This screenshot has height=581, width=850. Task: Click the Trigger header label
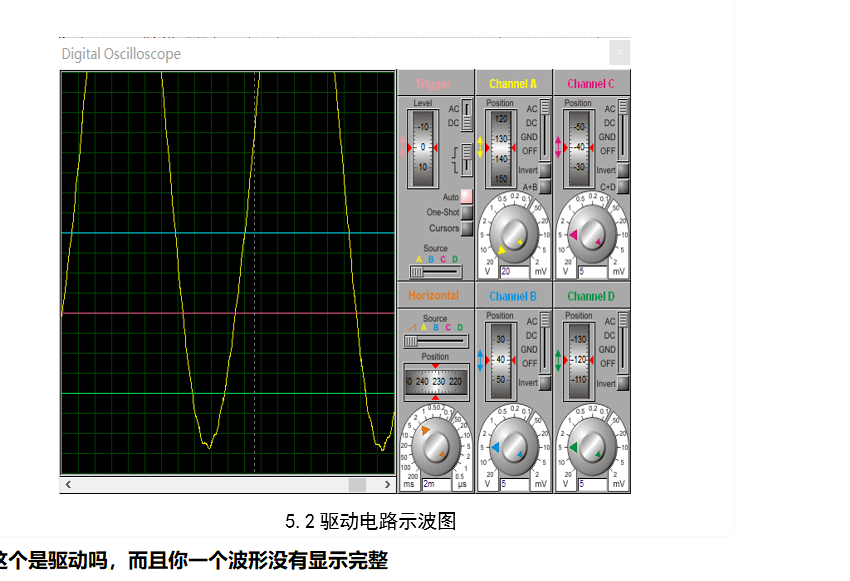click(433, 84)
